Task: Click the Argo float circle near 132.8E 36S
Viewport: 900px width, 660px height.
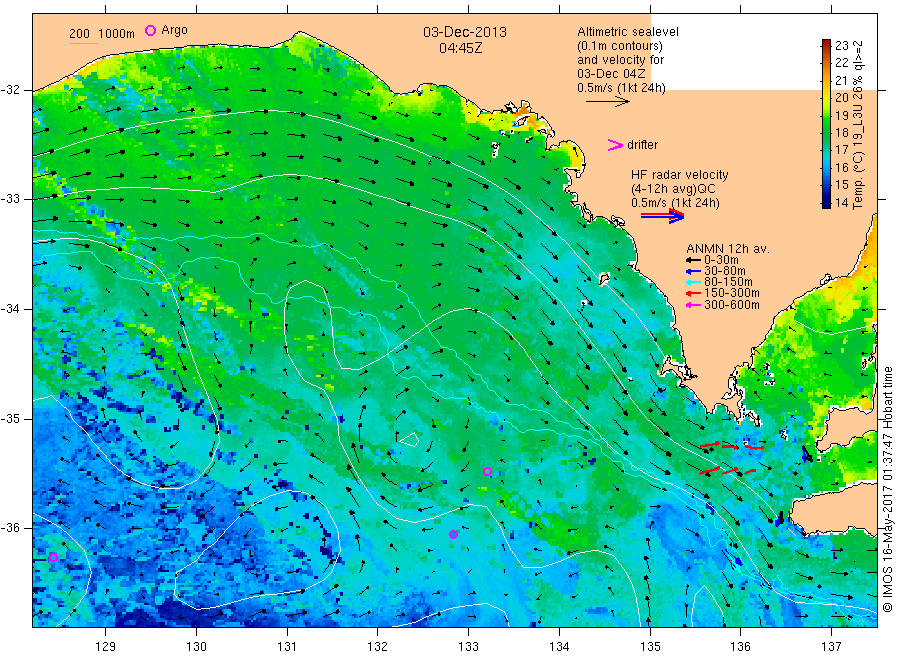Action: [453, 534]
